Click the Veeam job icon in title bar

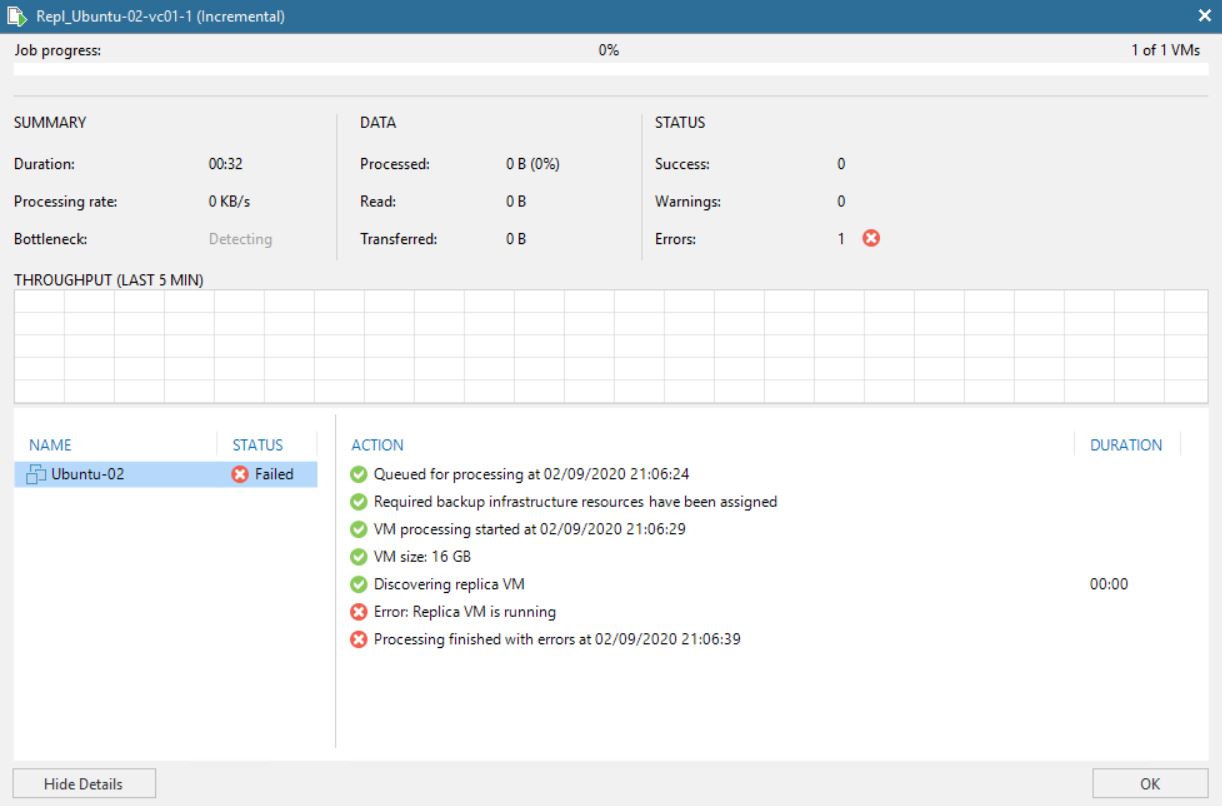click(x=17, y=16)
